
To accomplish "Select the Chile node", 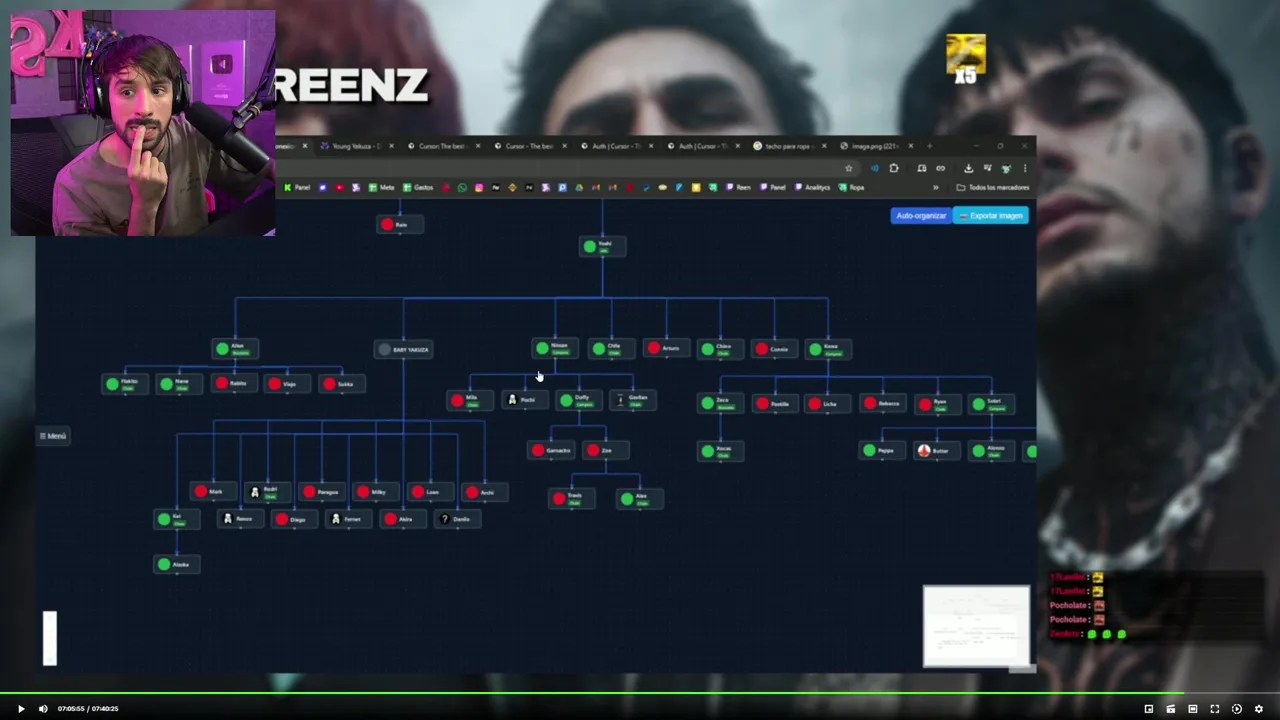I will click(611, 348).
